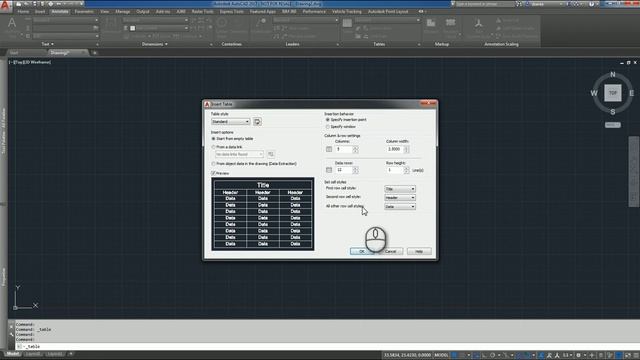Open the dimension style dropdown in ribbon
This screenshot has height=360, width=640.
[155, 20]
